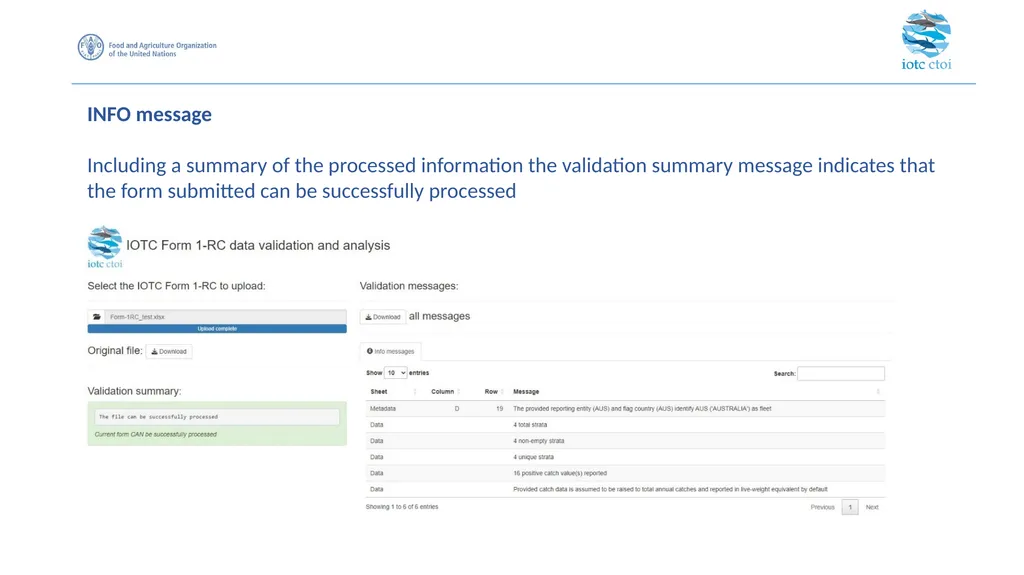Click 'Provided catch data is assumed' message
1024x575 pixels.
click(670, 489)
